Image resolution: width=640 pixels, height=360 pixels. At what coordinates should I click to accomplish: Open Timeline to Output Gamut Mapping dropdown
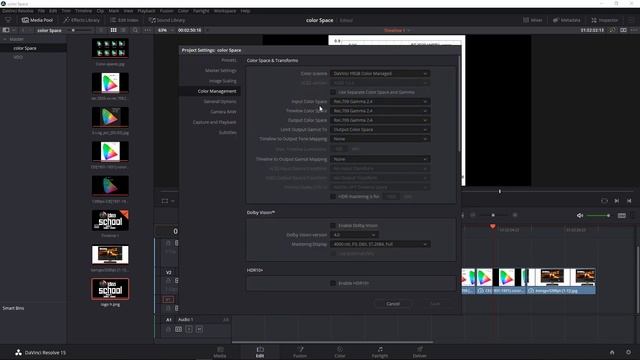click(380, 159)
